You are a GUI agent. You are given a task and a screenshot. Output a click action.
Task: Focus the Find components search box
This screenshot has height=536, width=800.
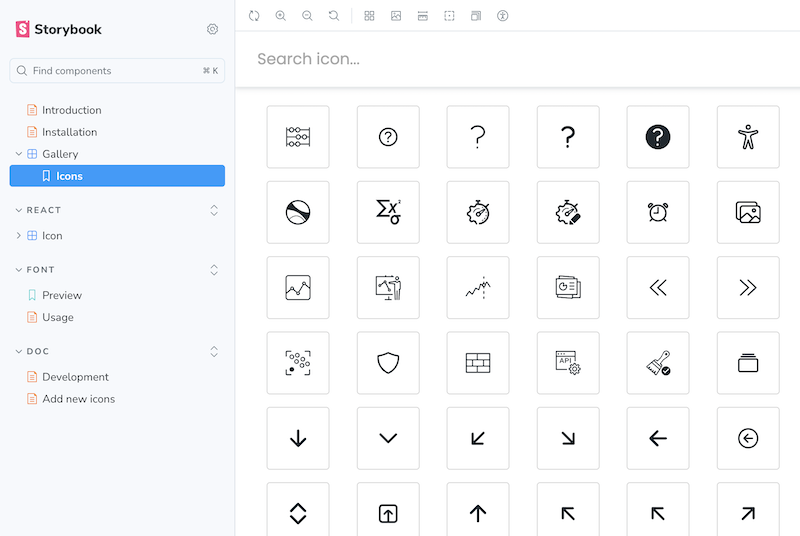coord(117,71)
